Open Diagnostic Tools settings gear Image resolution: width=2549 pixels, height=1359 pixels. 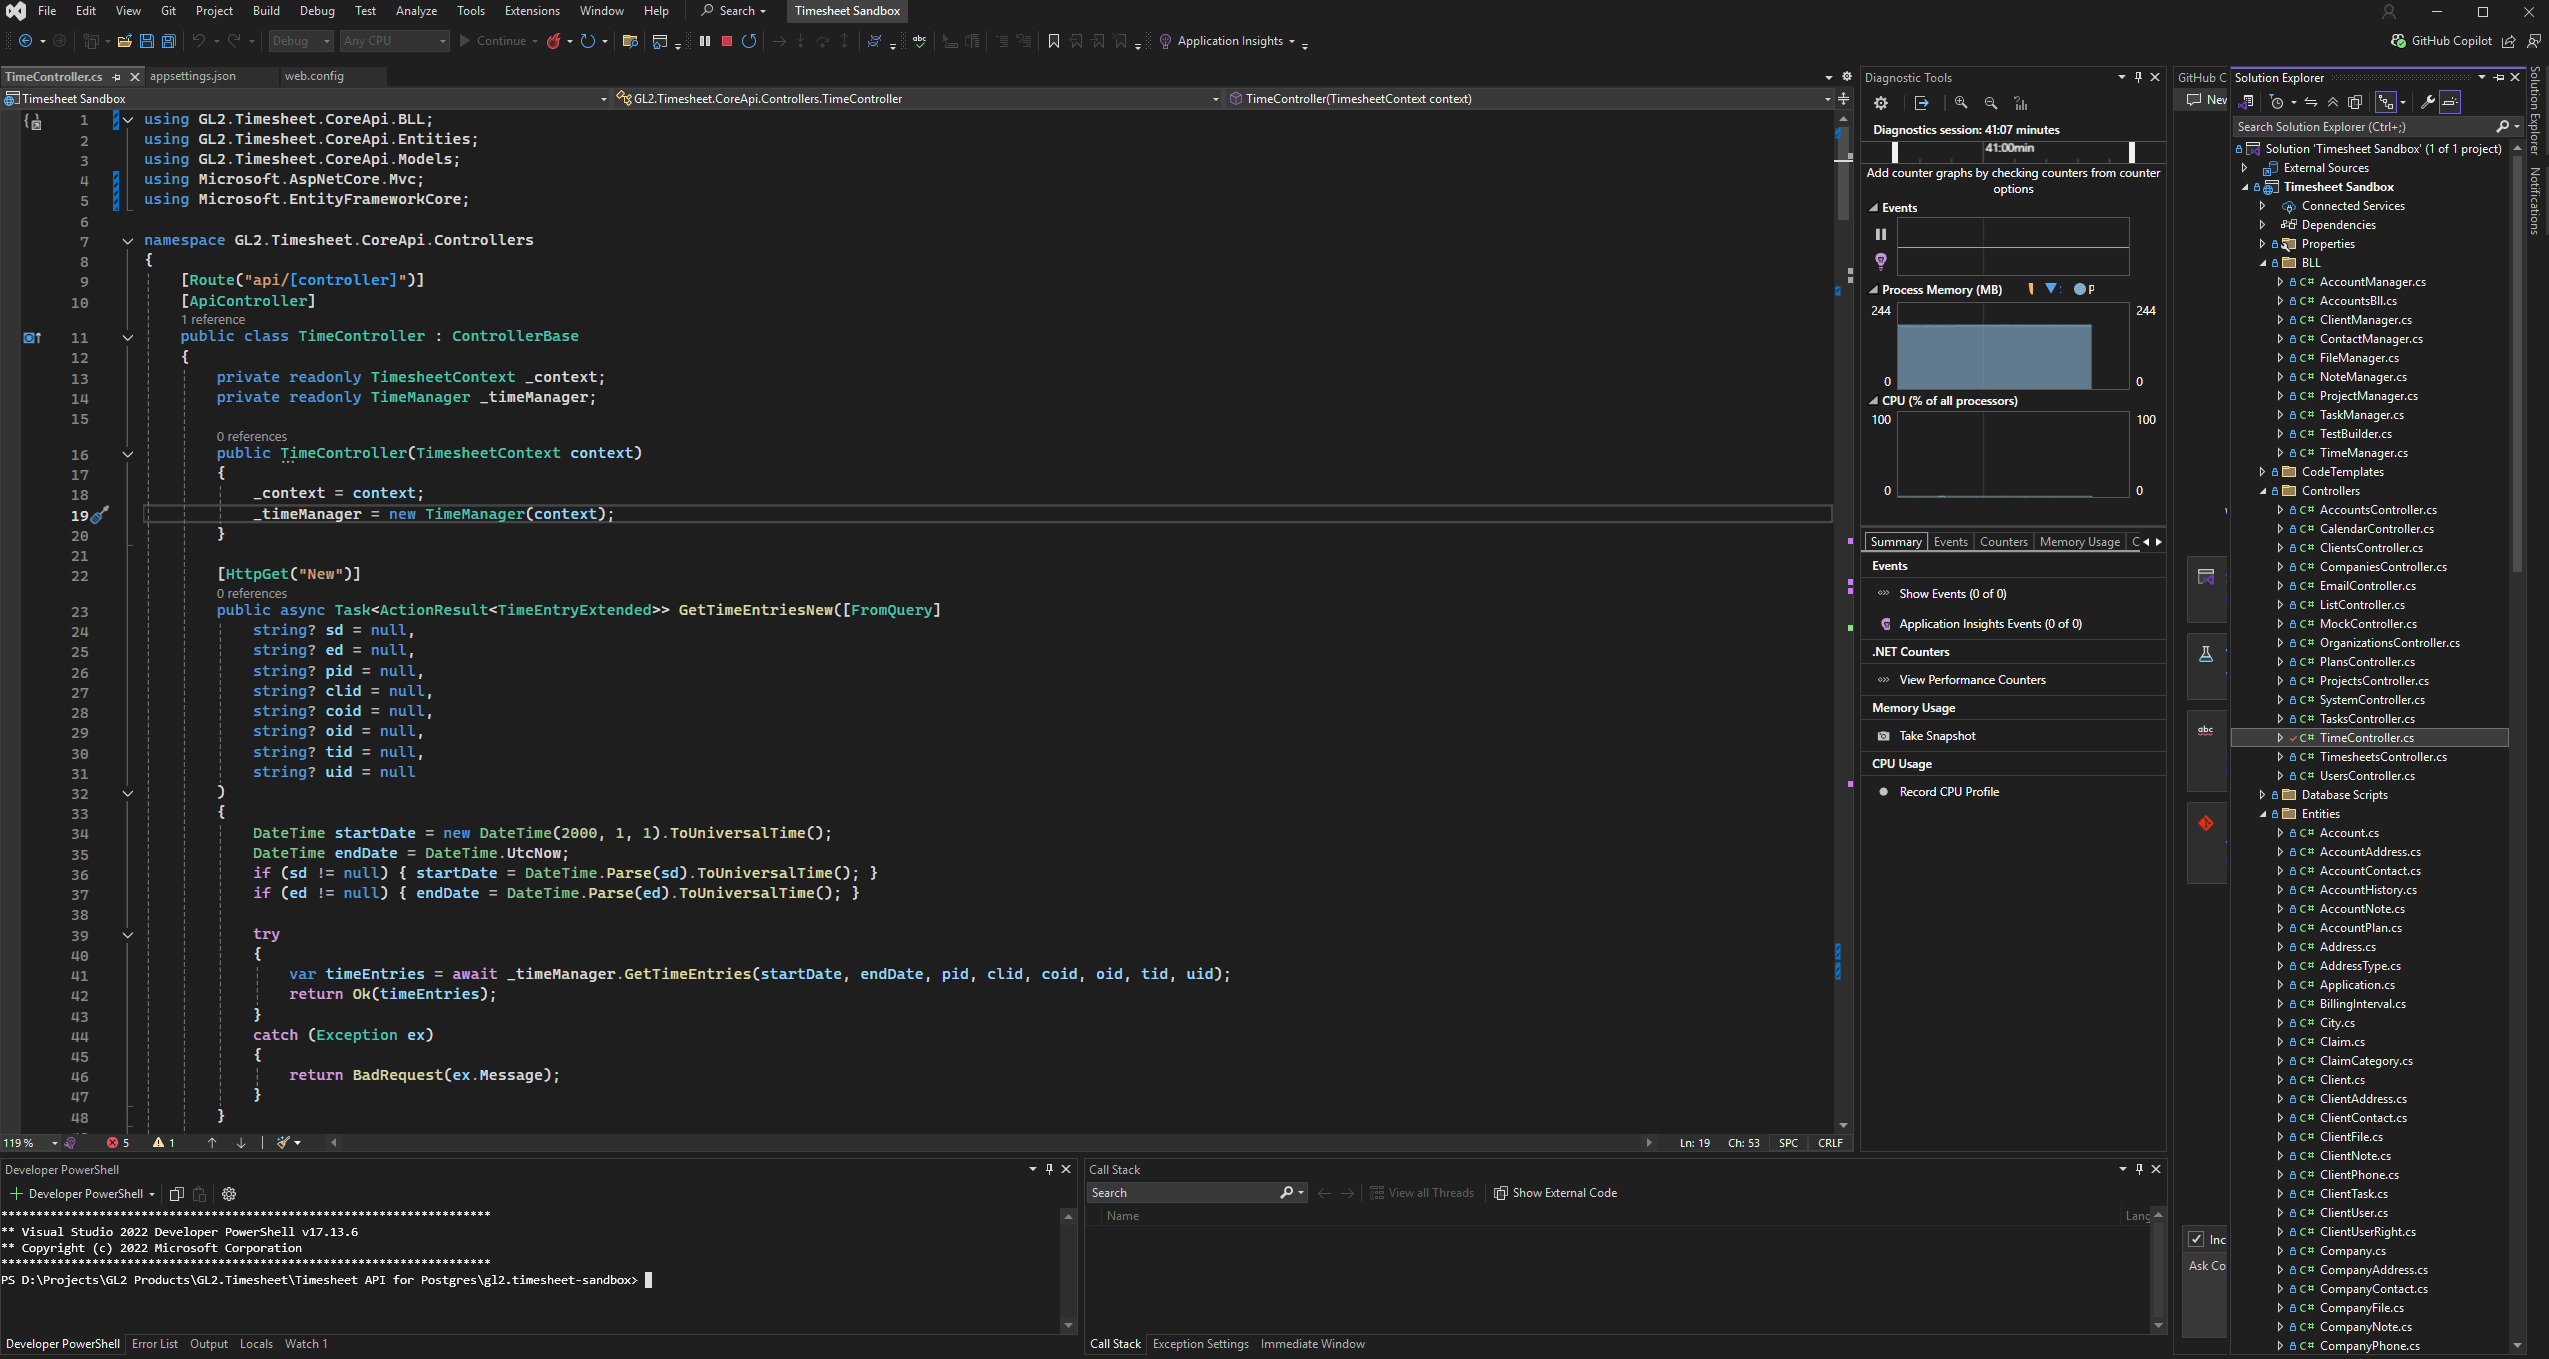[1881, 103]
